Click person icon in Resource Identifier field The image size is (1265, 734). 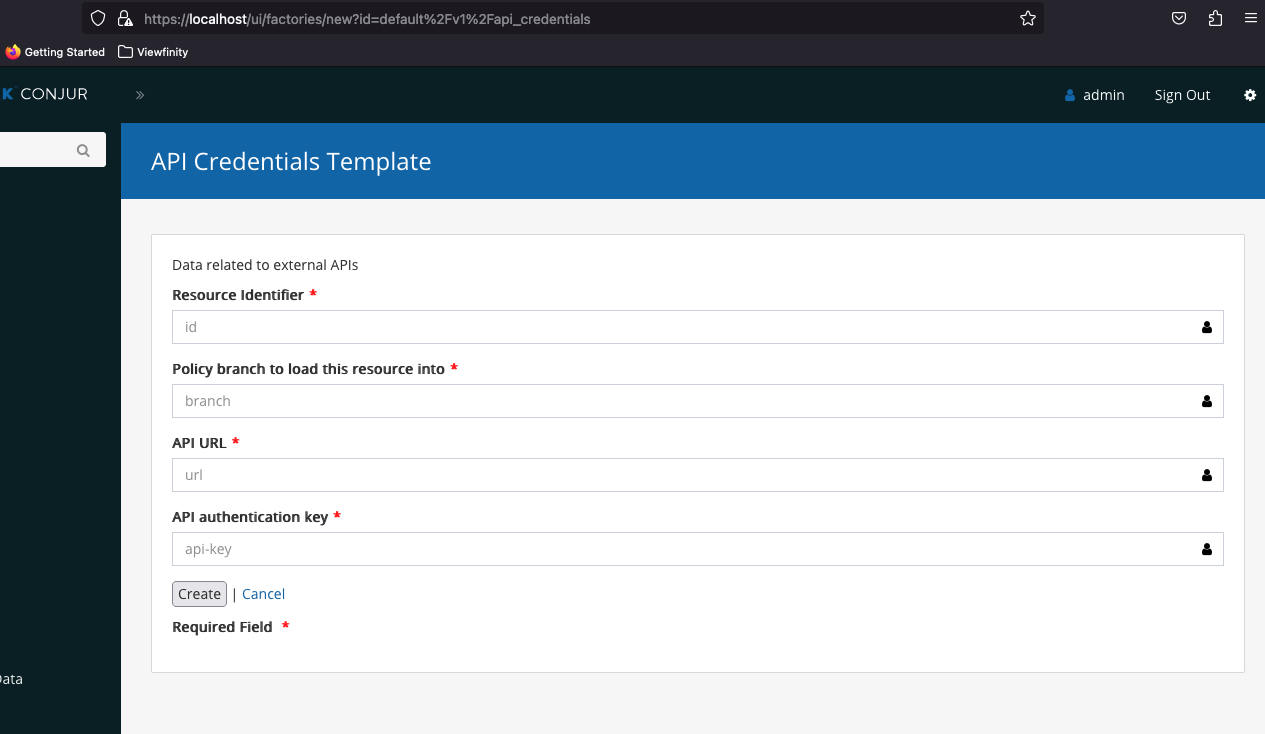click(x=1206, y=327)
